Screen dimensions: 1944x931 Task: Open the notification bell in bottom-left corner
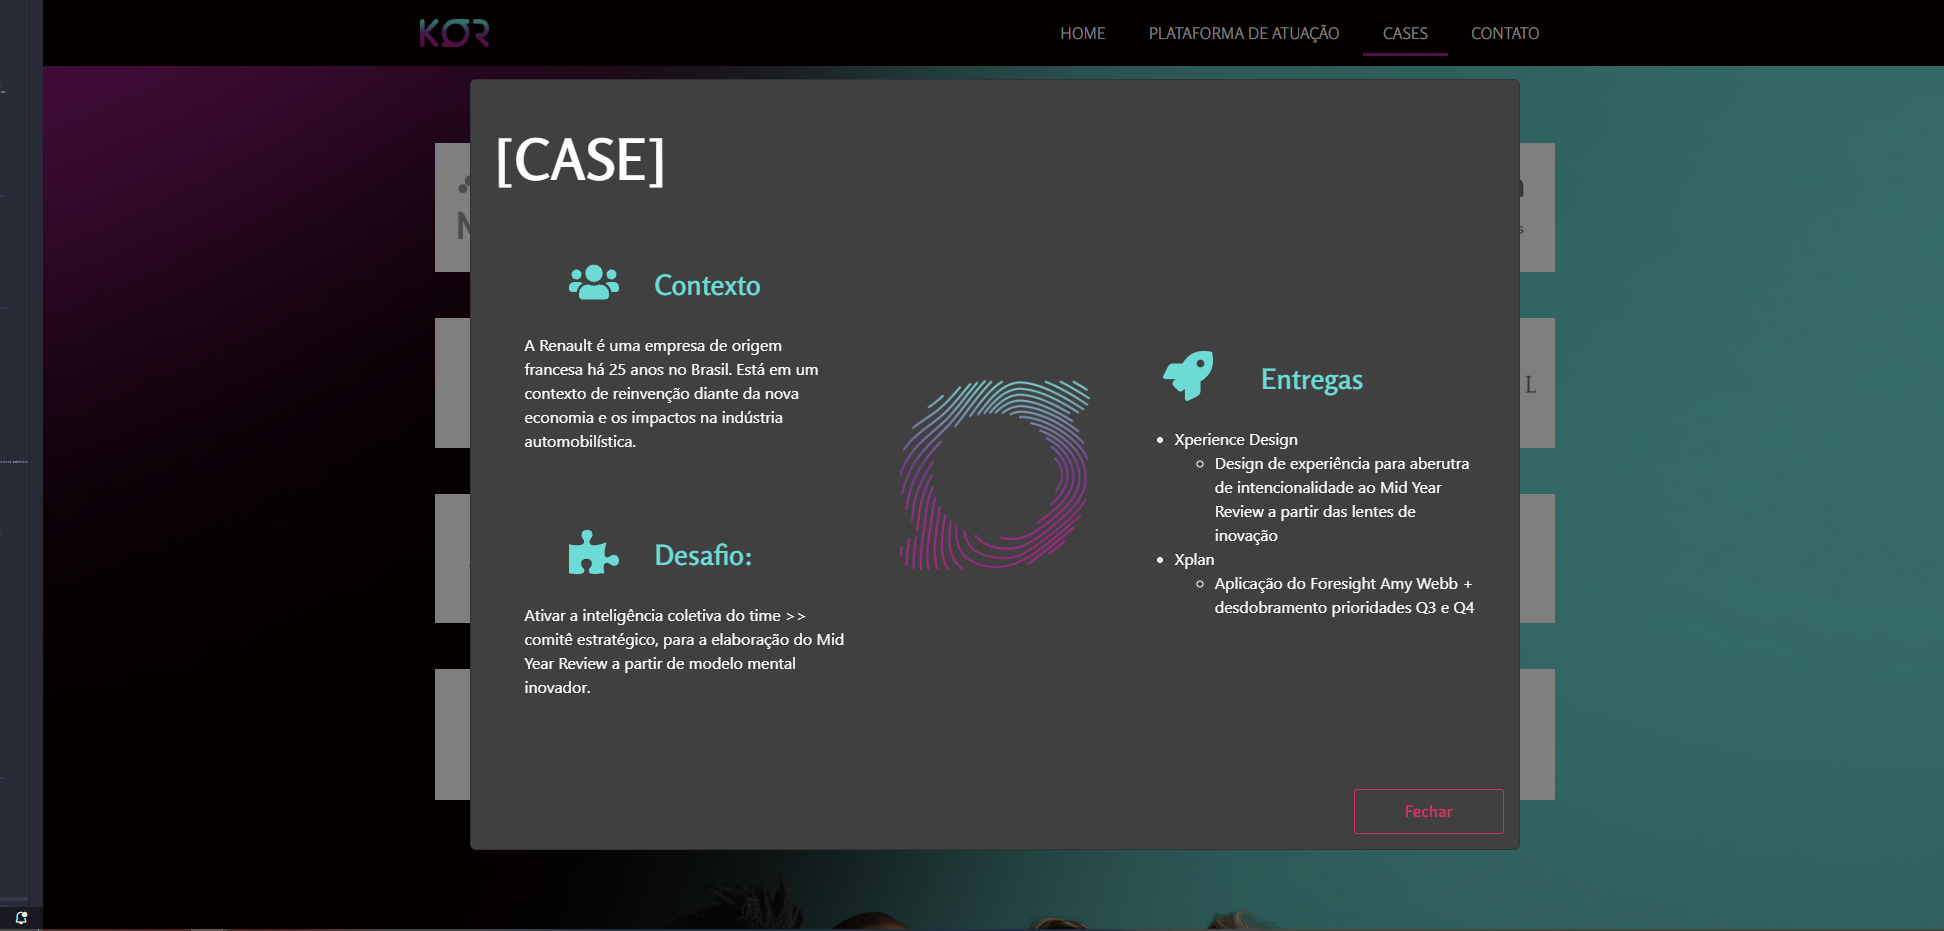(21, 917)
